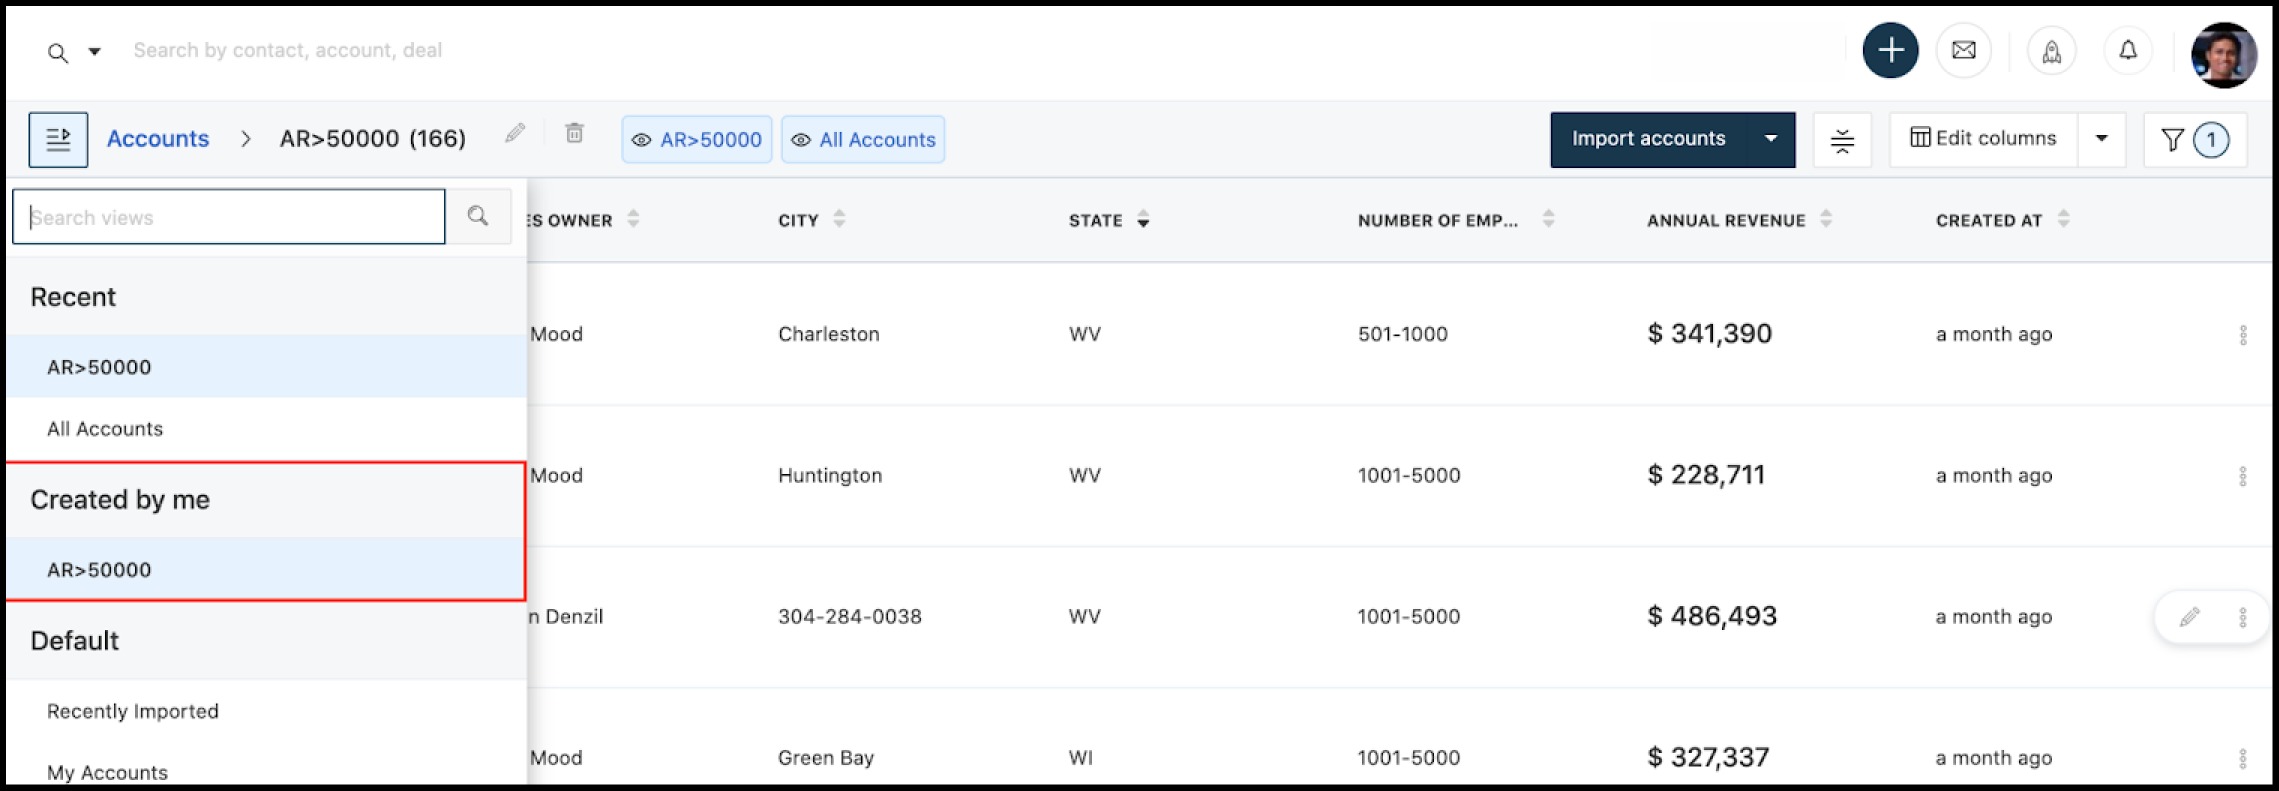Toggle the views sidebar menu icon
This screenshot has width=2279, height=791.
pos(58,139)
